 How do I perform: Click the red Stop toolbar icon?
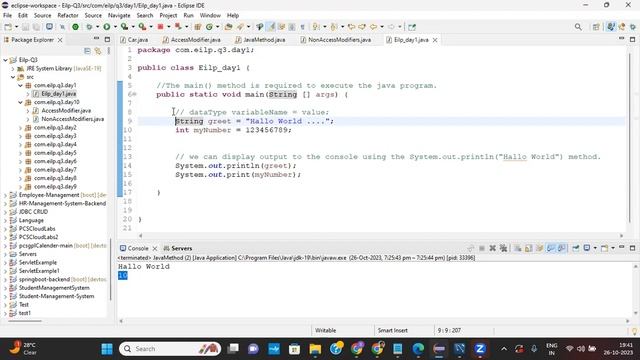[x=160, y=27]
